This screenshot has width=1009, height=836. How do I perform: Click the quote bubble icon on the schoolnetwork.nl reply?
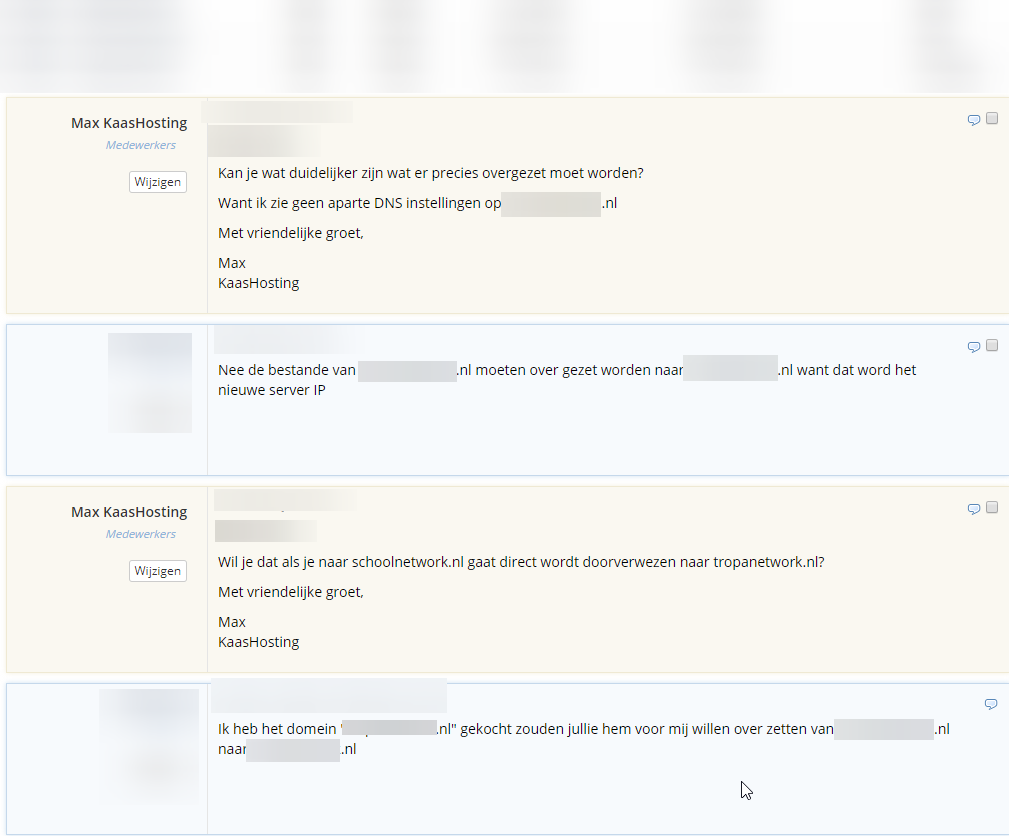pyautogui.click(x=973, y=509)
